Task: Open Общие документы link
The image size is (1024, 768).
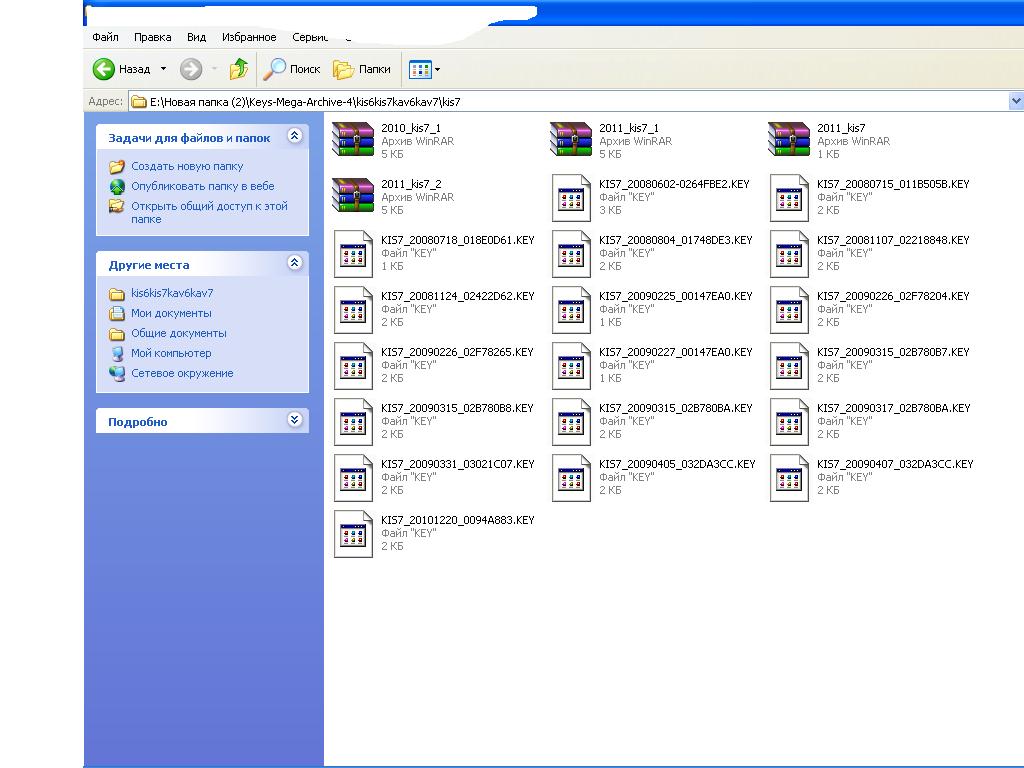Action: click(x=179, y=333)
